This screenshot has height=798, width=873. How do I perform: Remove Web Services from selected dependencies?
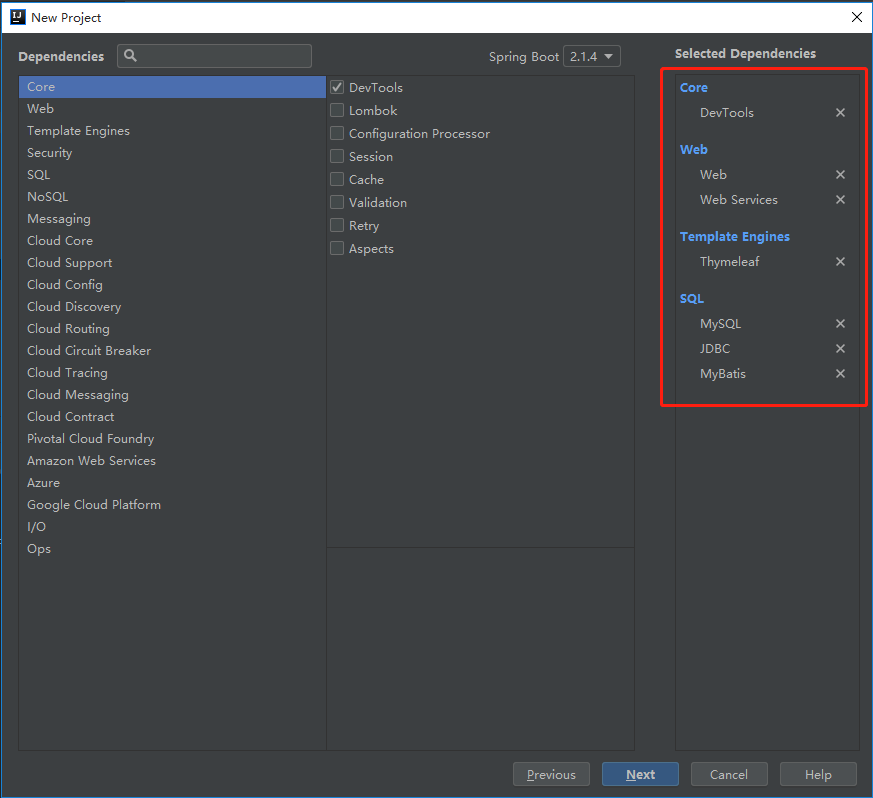point(840,199)
